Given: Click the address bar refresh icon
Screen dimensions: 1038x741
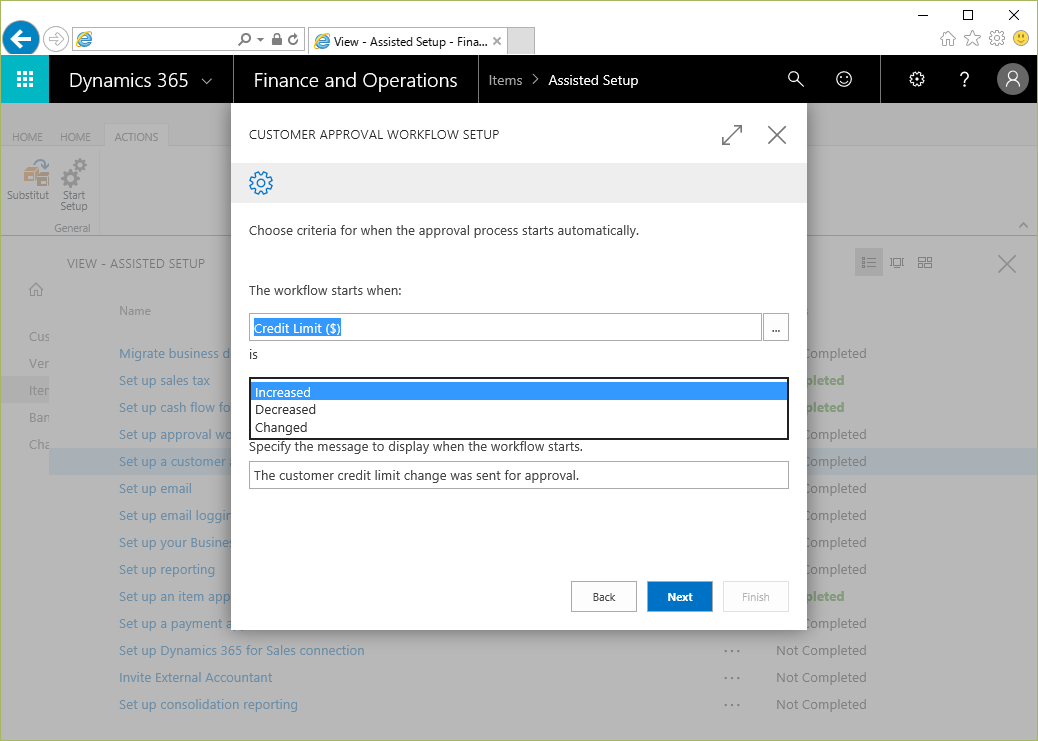Looking at the screenshot, I should (x=293, y=40).
